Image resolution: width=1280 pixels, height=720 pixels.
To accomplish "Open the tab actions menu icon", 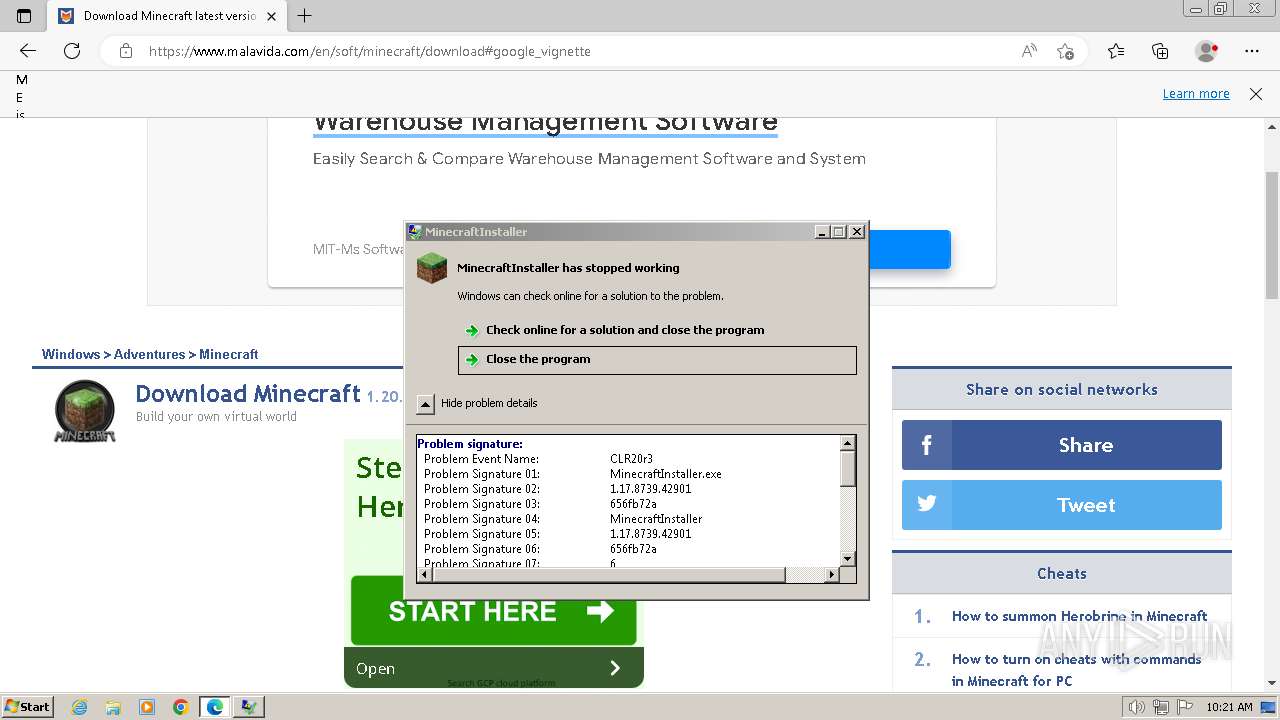I will 24,16.
